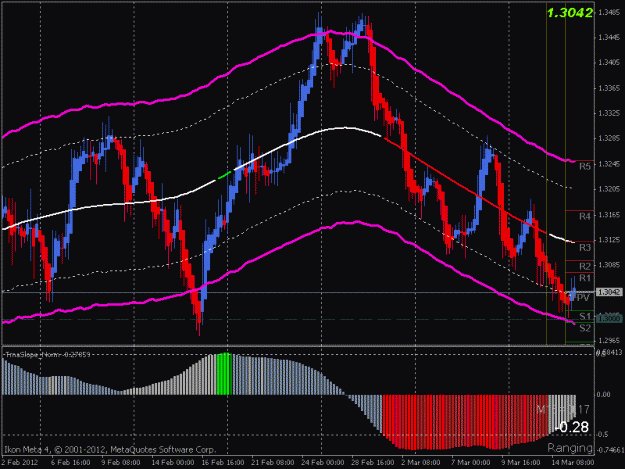Click the green 1.3042 price display
This screenshot has height=469, width=625.
pyautogui.click(x=570, y=13)
